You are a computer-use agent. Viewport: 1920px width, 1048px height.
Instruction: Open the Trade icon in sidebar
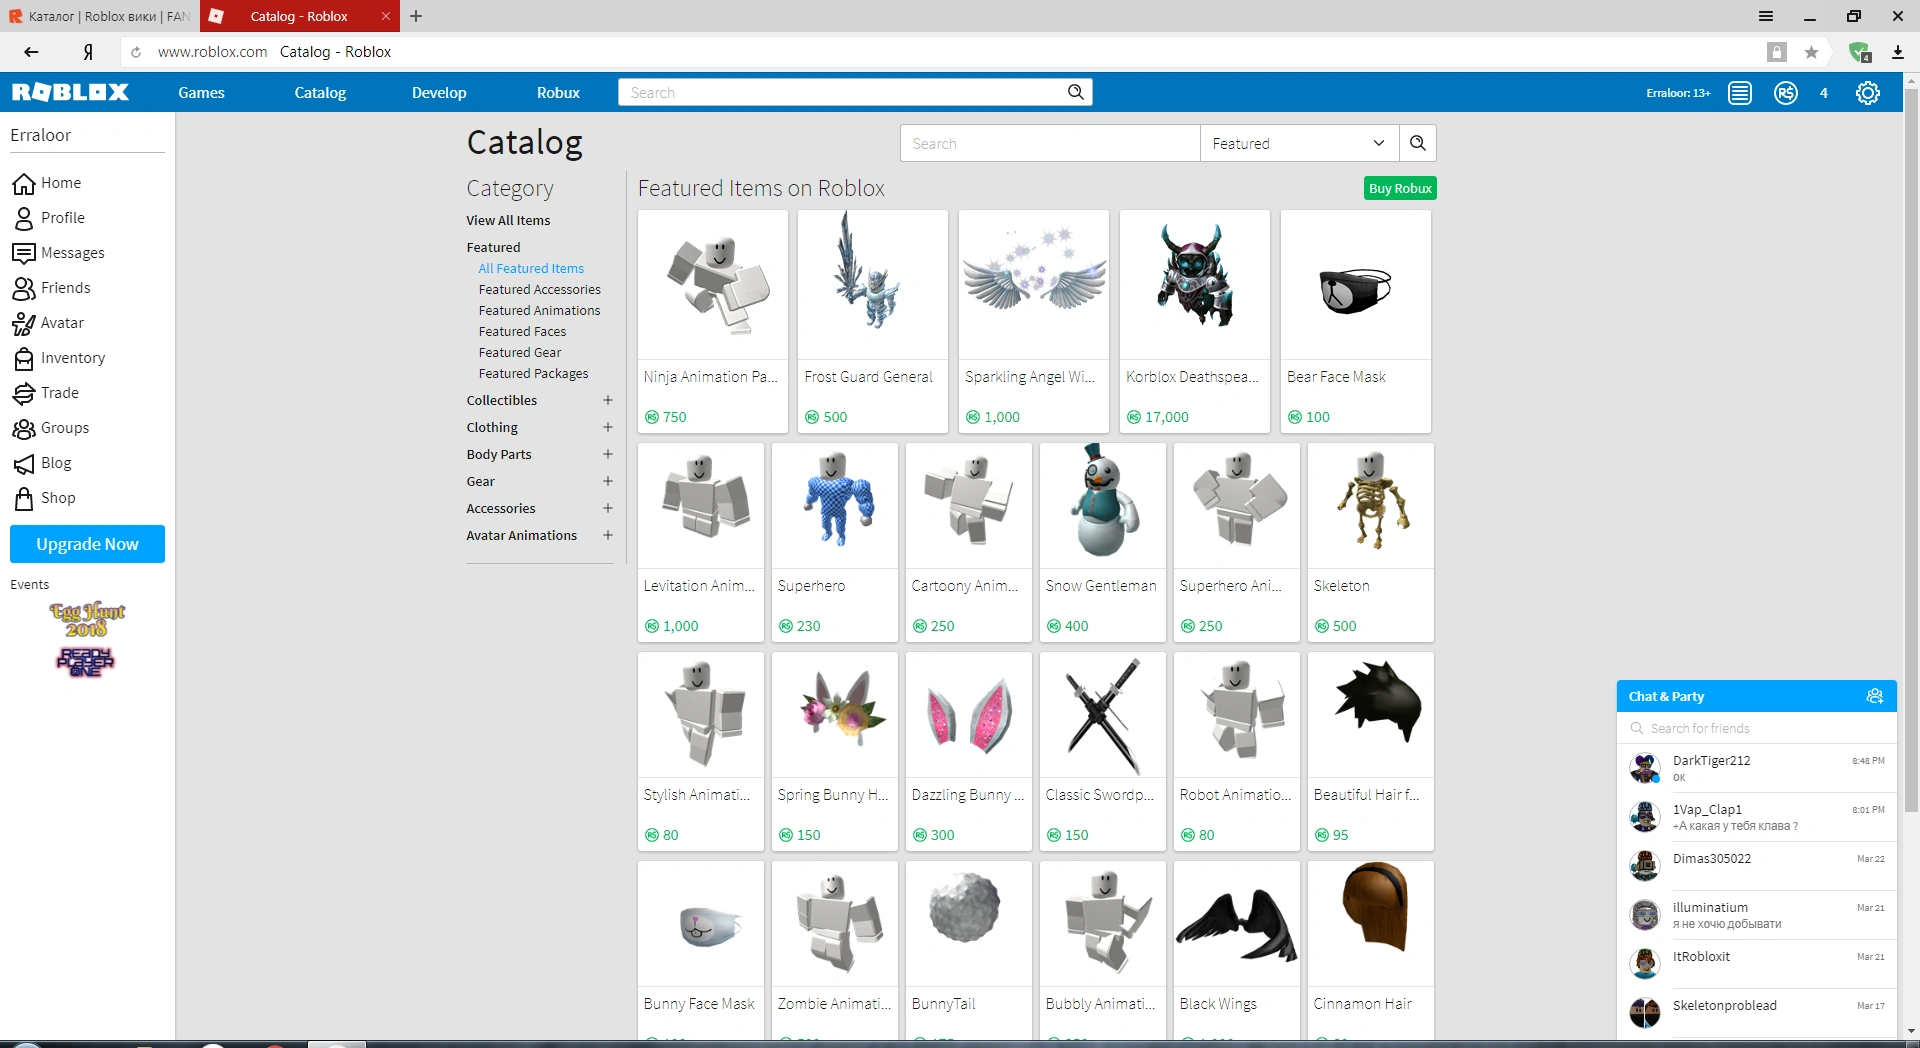(24, 393)
